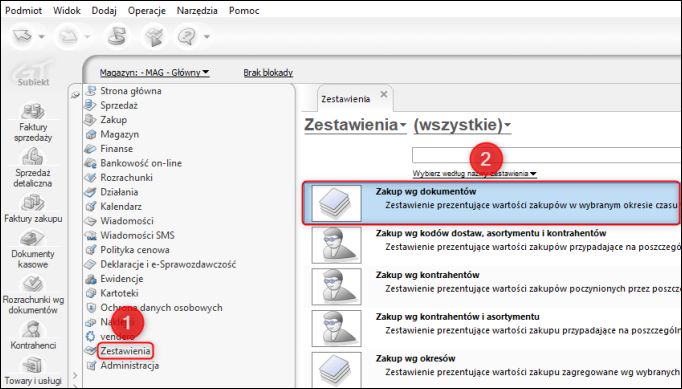The height and width of the screenshot is (389, 682).
Task: Select Zakup module
Action: (x=113, y=120)
